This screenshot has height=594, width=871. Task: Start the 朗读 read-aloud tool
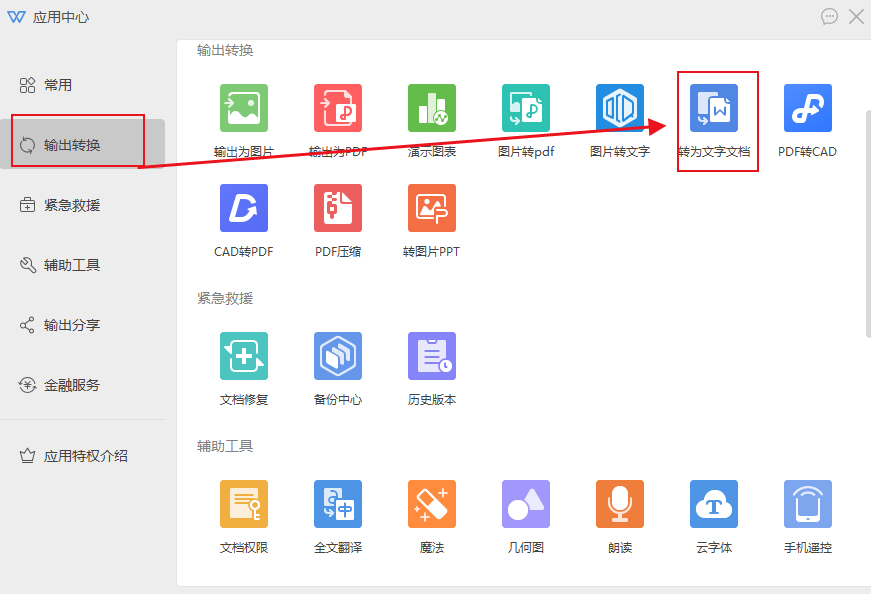(620, 504)
